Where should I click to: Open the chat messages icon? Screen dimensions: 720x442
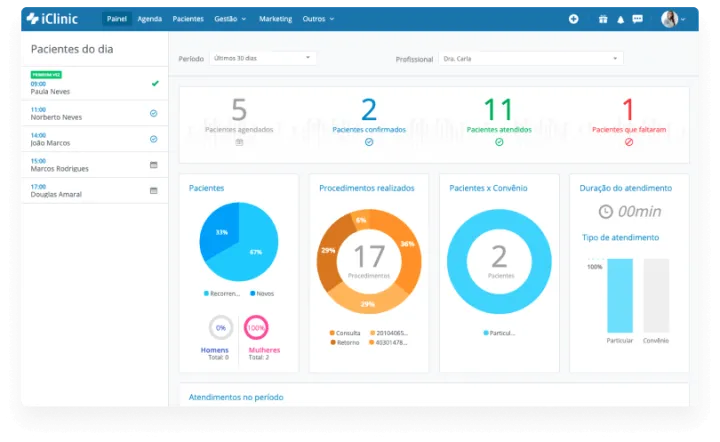click(x=638, y=19)
